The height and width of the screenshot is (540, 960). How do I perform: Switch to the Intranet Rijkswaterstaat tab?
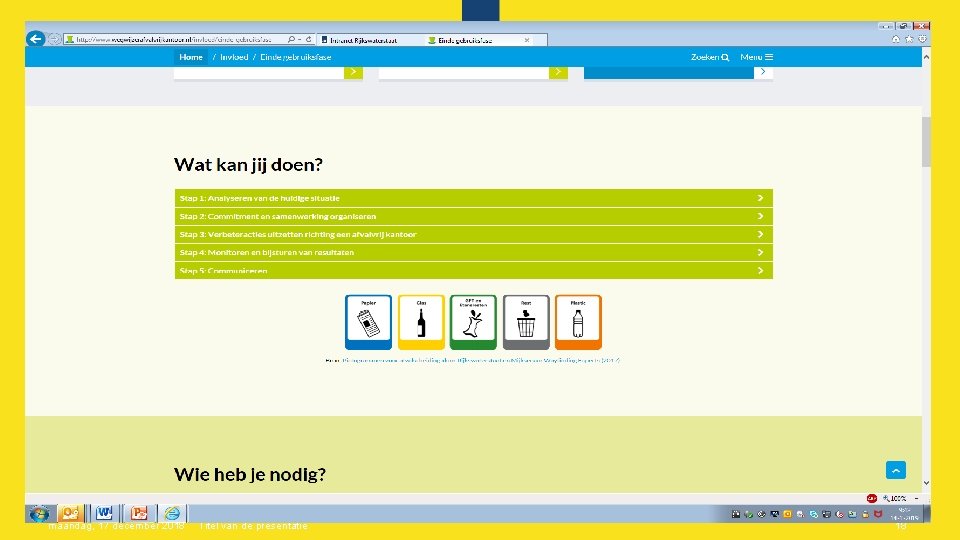pos(370,40)
